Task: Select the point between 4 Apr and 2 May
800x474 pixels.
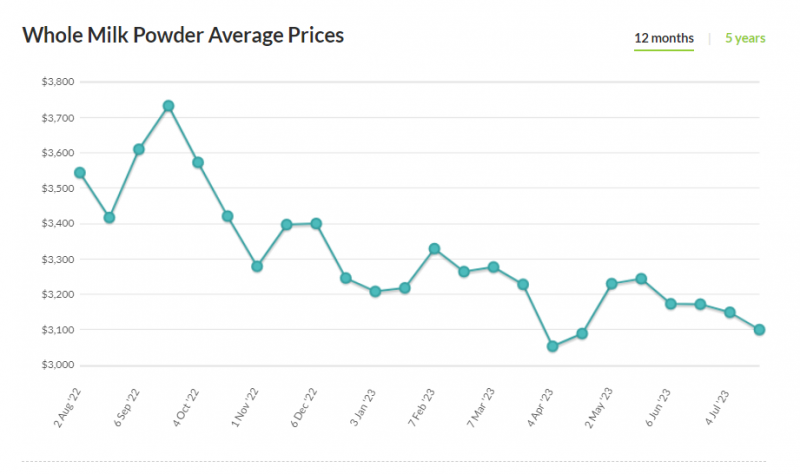Action: pos(582,333)
